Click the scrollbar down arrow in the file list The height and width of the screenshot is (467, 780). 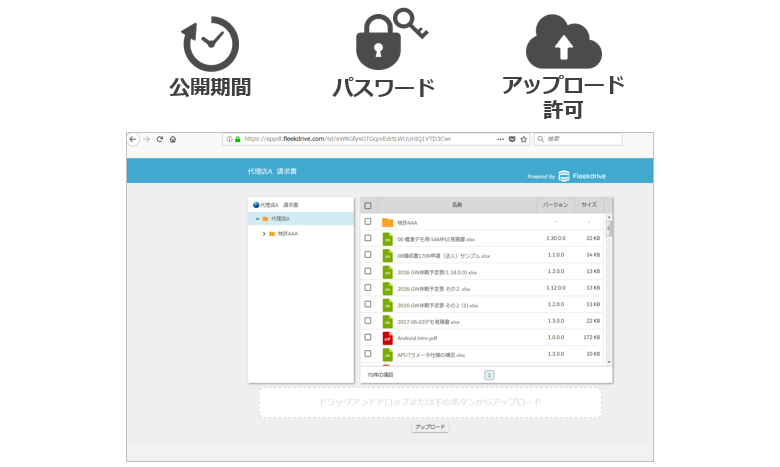point(609,361)
